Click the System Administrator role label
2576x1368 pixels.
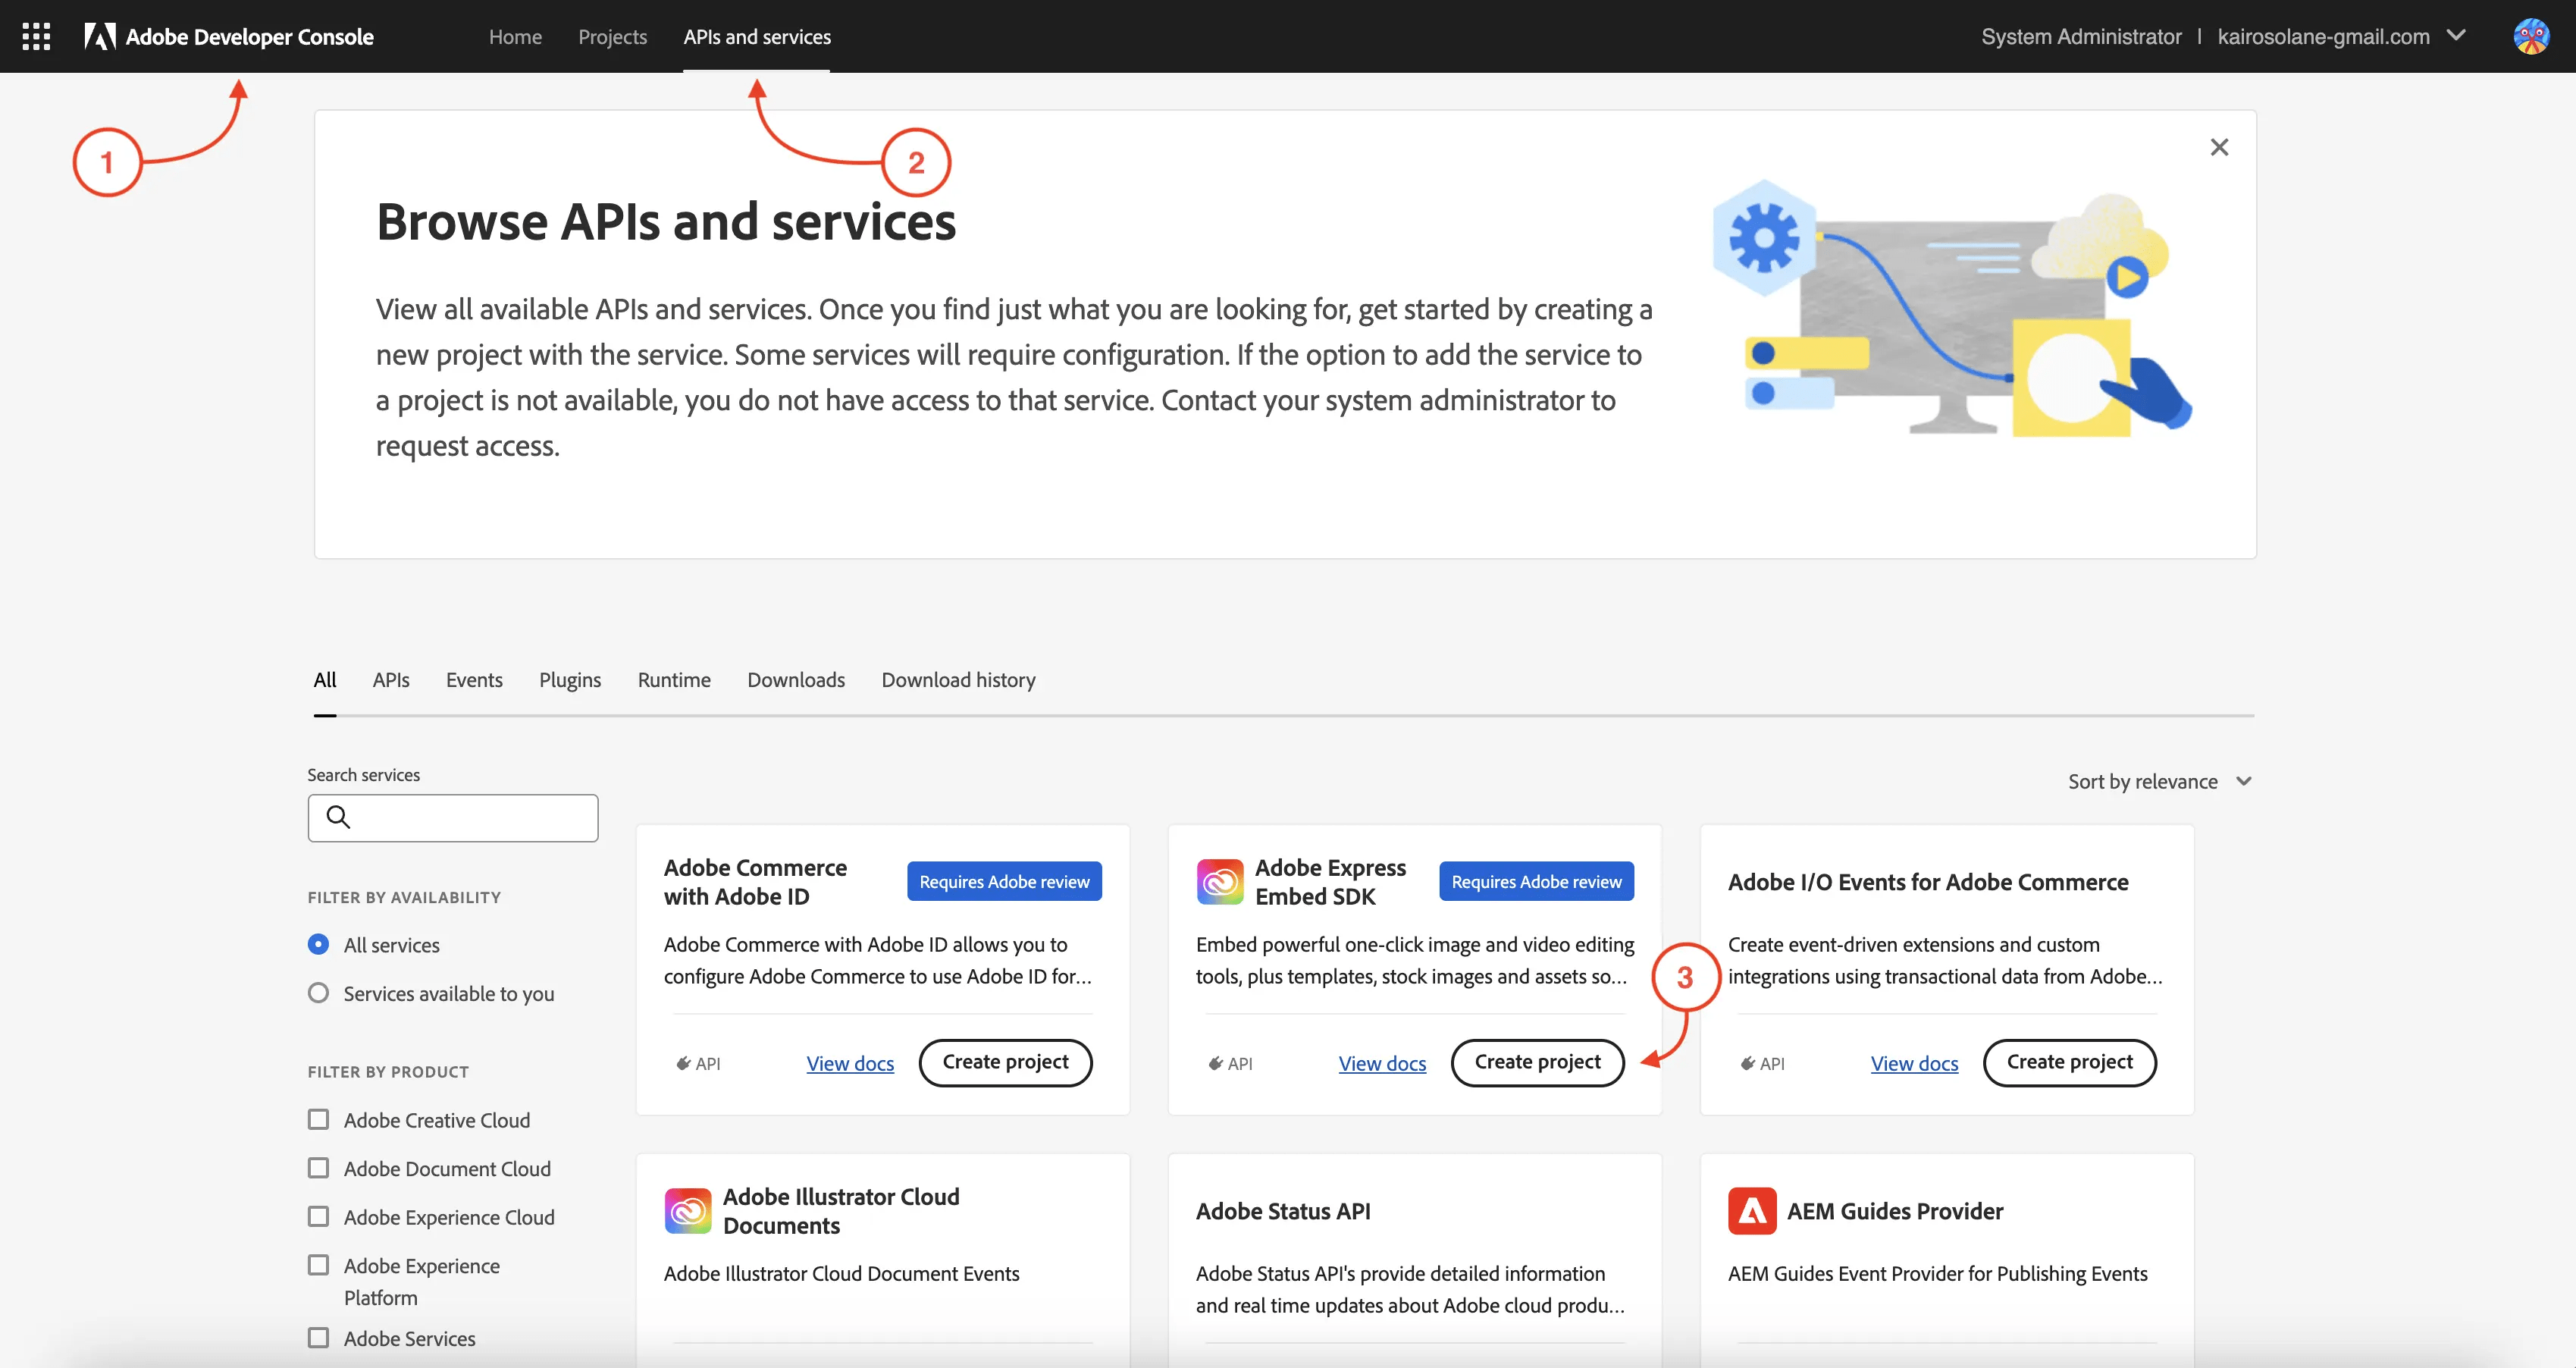pyautogui.click(x=2081, y=37)
